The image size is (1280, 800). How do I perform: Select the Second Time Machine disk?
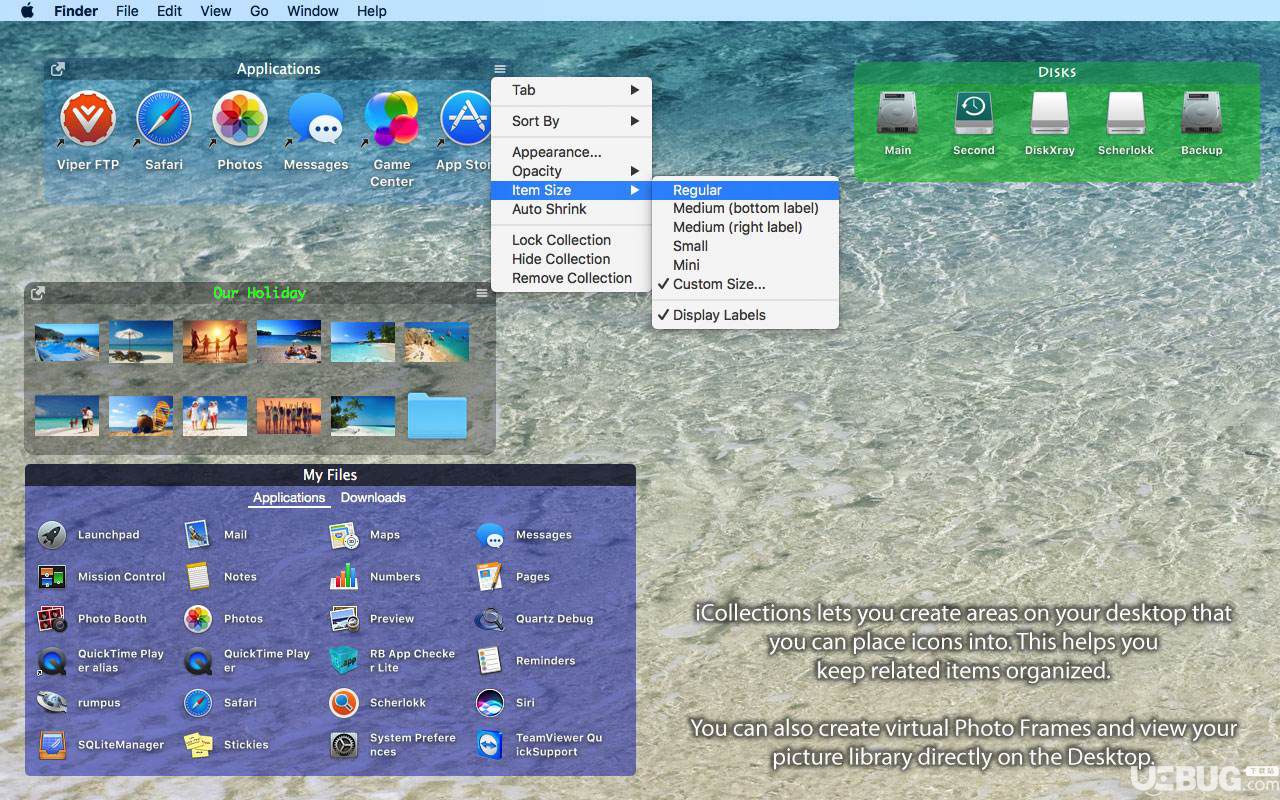pyautogui.click(x=974, y=114)
